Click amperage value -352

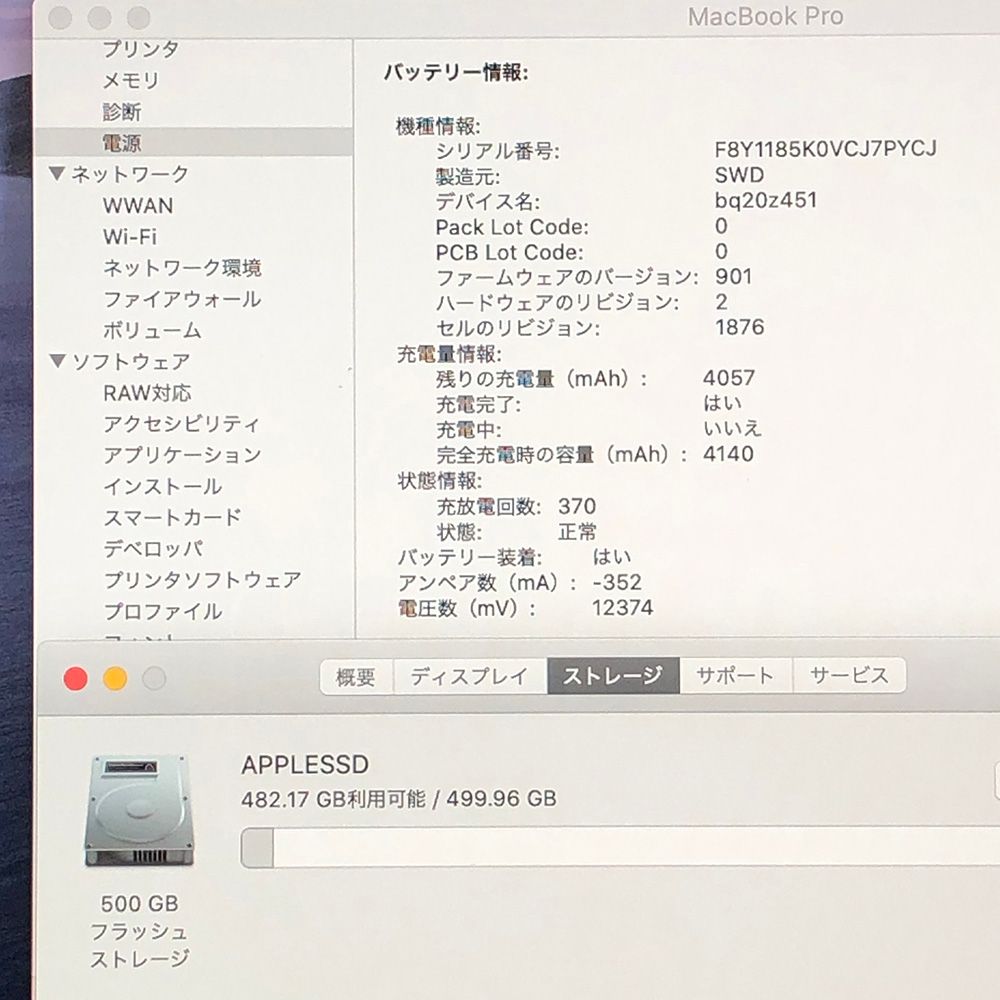click(x=617, y=582)
